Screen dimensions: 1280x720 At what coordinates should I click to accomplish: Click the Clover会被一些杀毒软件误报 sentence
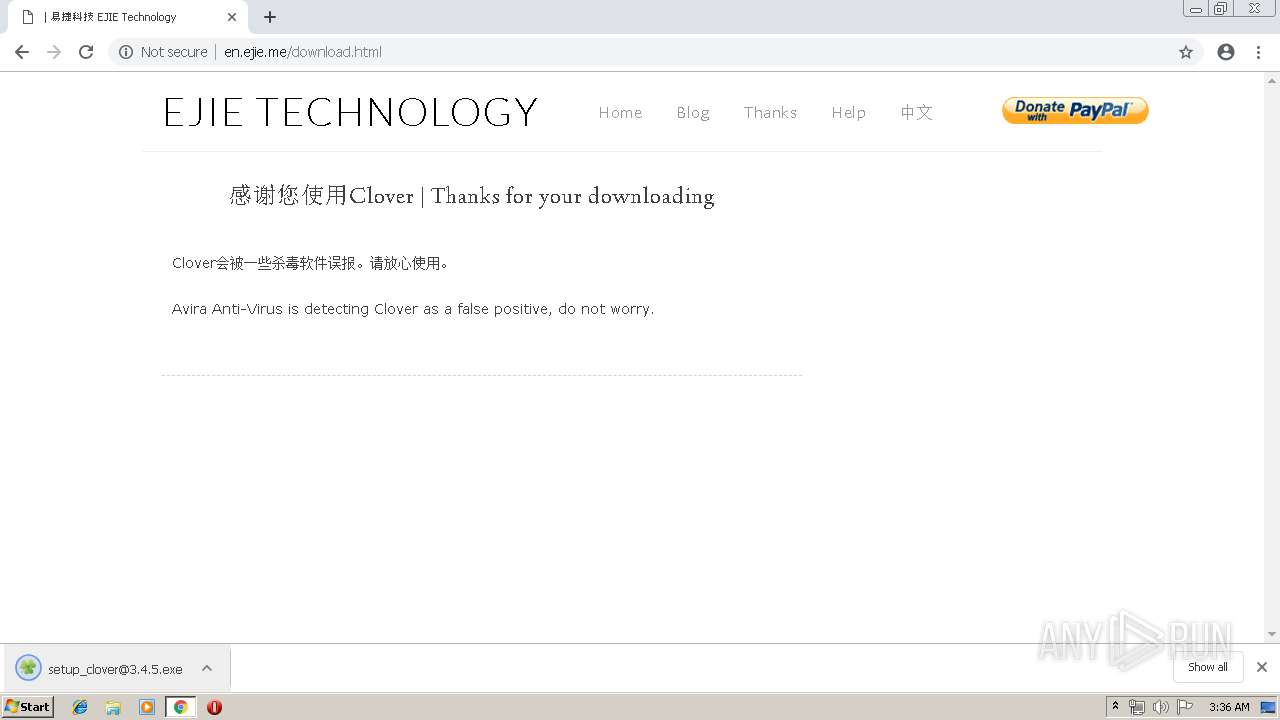310,263
